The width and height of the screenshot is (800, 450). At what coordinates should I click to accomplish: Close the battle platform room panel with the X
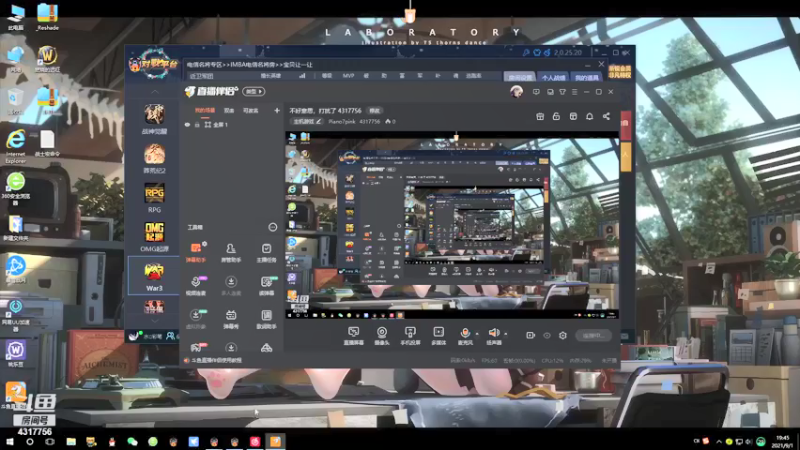601,64
